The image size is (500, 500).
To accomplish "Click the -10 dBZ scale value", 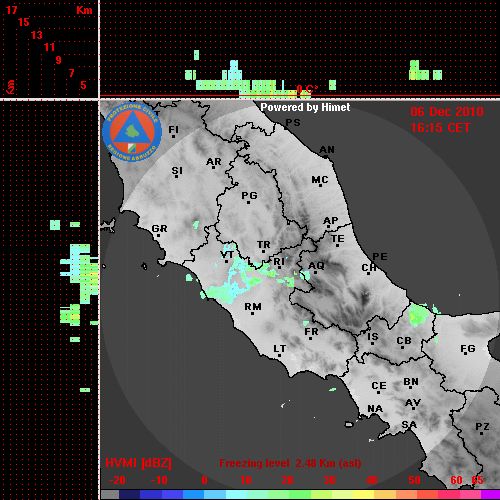I will [159, 480].
